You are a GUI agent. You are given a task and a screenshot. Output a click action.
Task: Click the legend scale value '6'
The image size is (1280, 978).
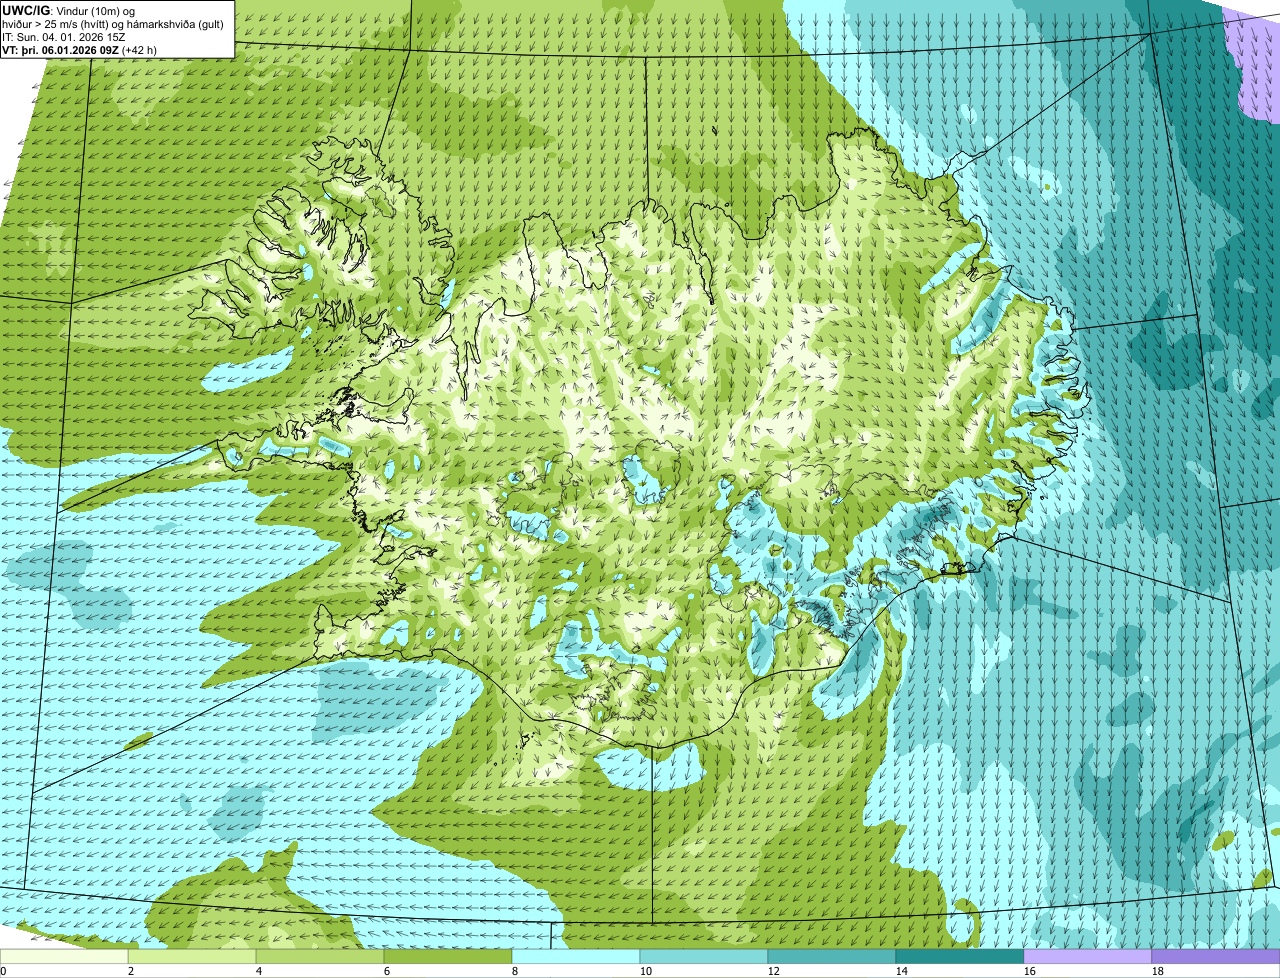click(387, 971)
